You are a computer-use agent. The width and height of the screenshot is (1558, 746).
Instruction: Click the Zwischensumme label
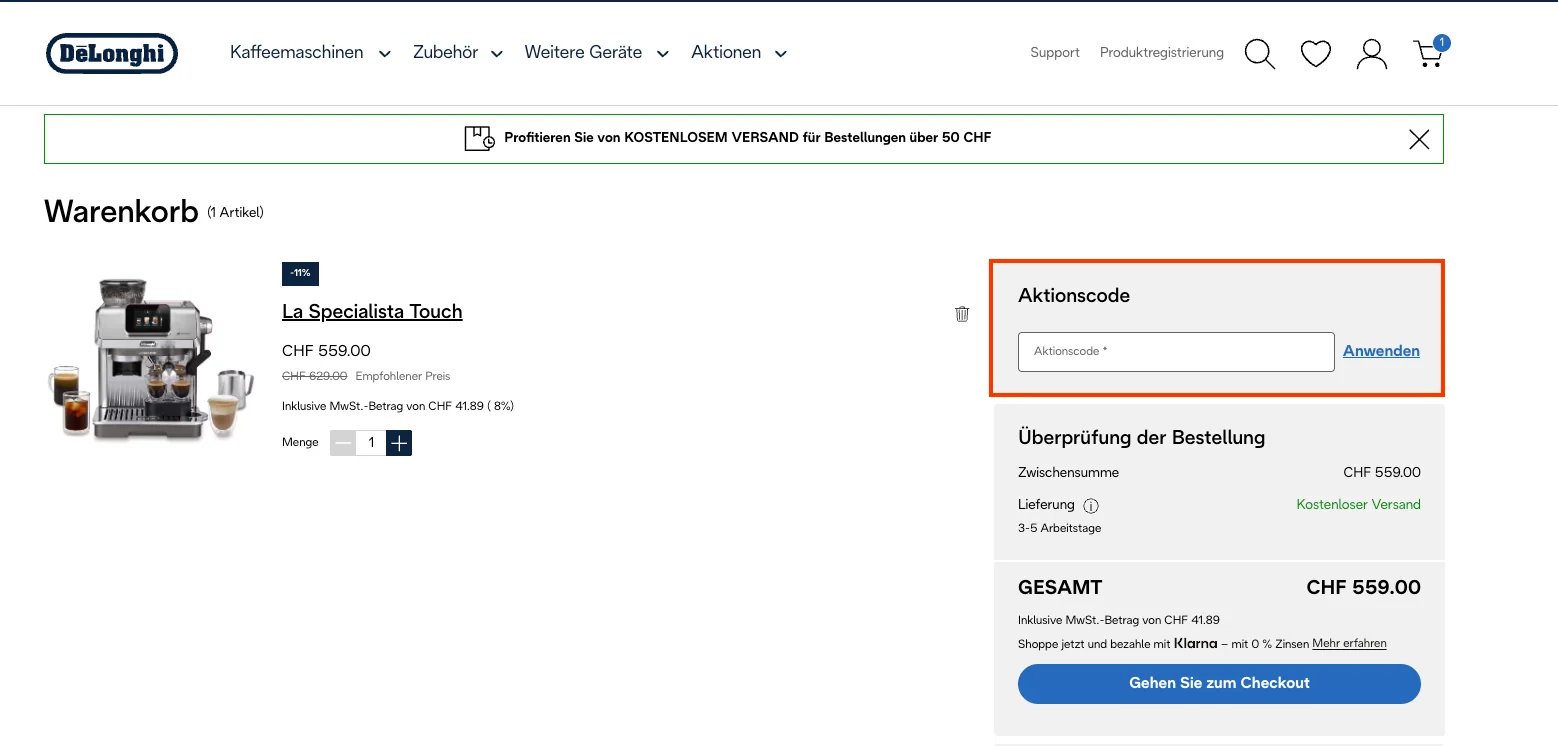pos(1068,472)
